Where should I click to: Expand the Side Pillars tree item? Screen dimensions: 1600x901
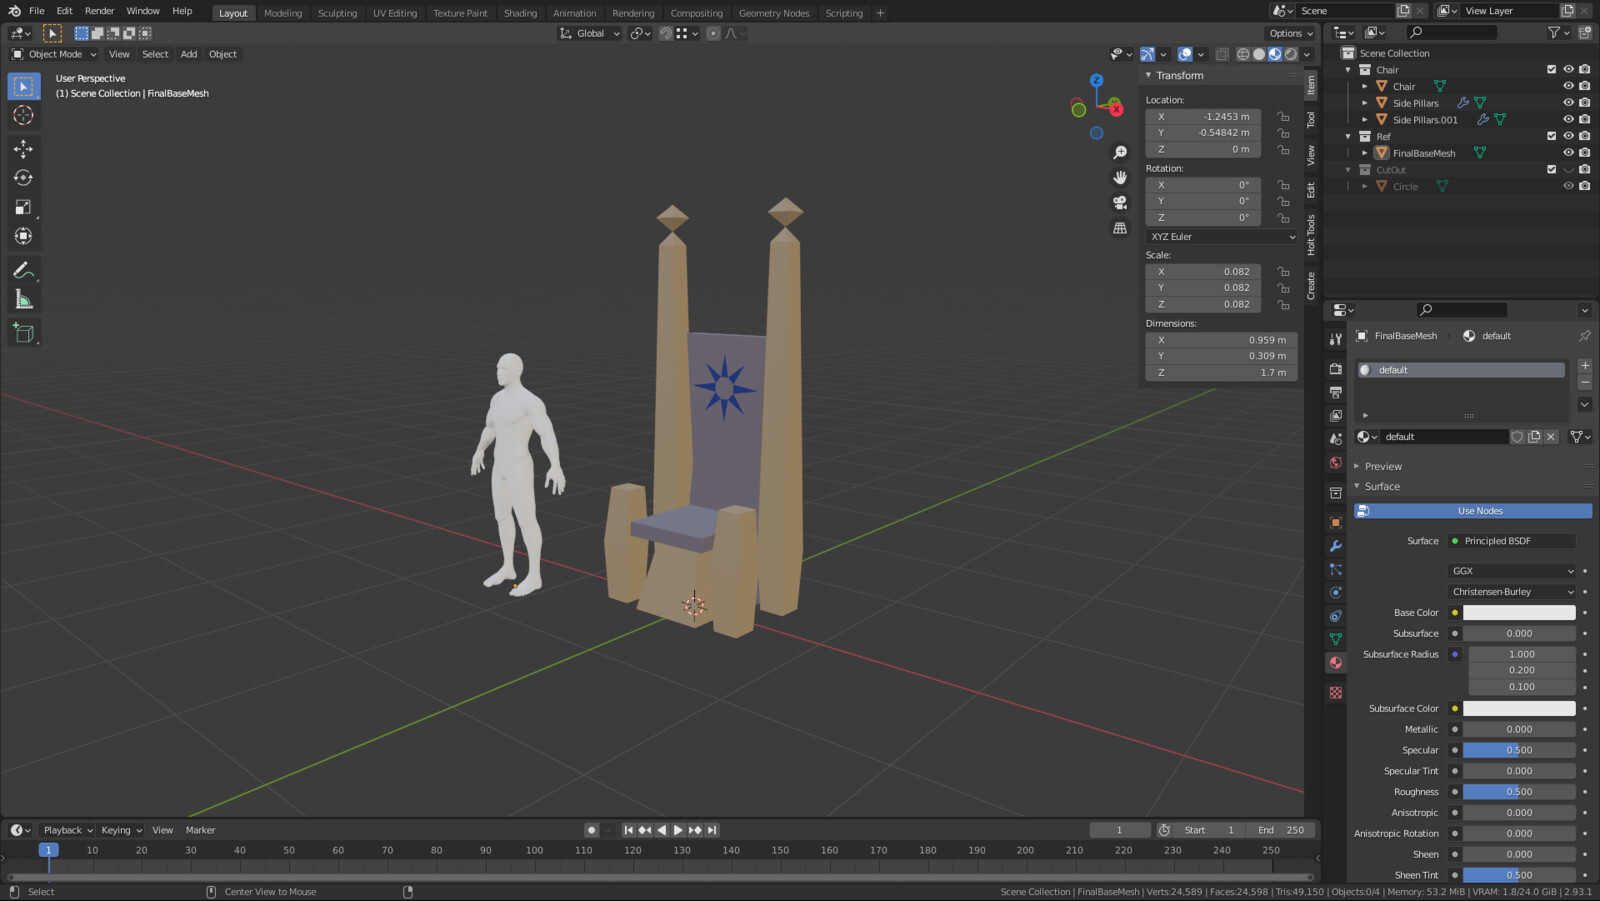pyautogui.click(x=1365, y=103)
